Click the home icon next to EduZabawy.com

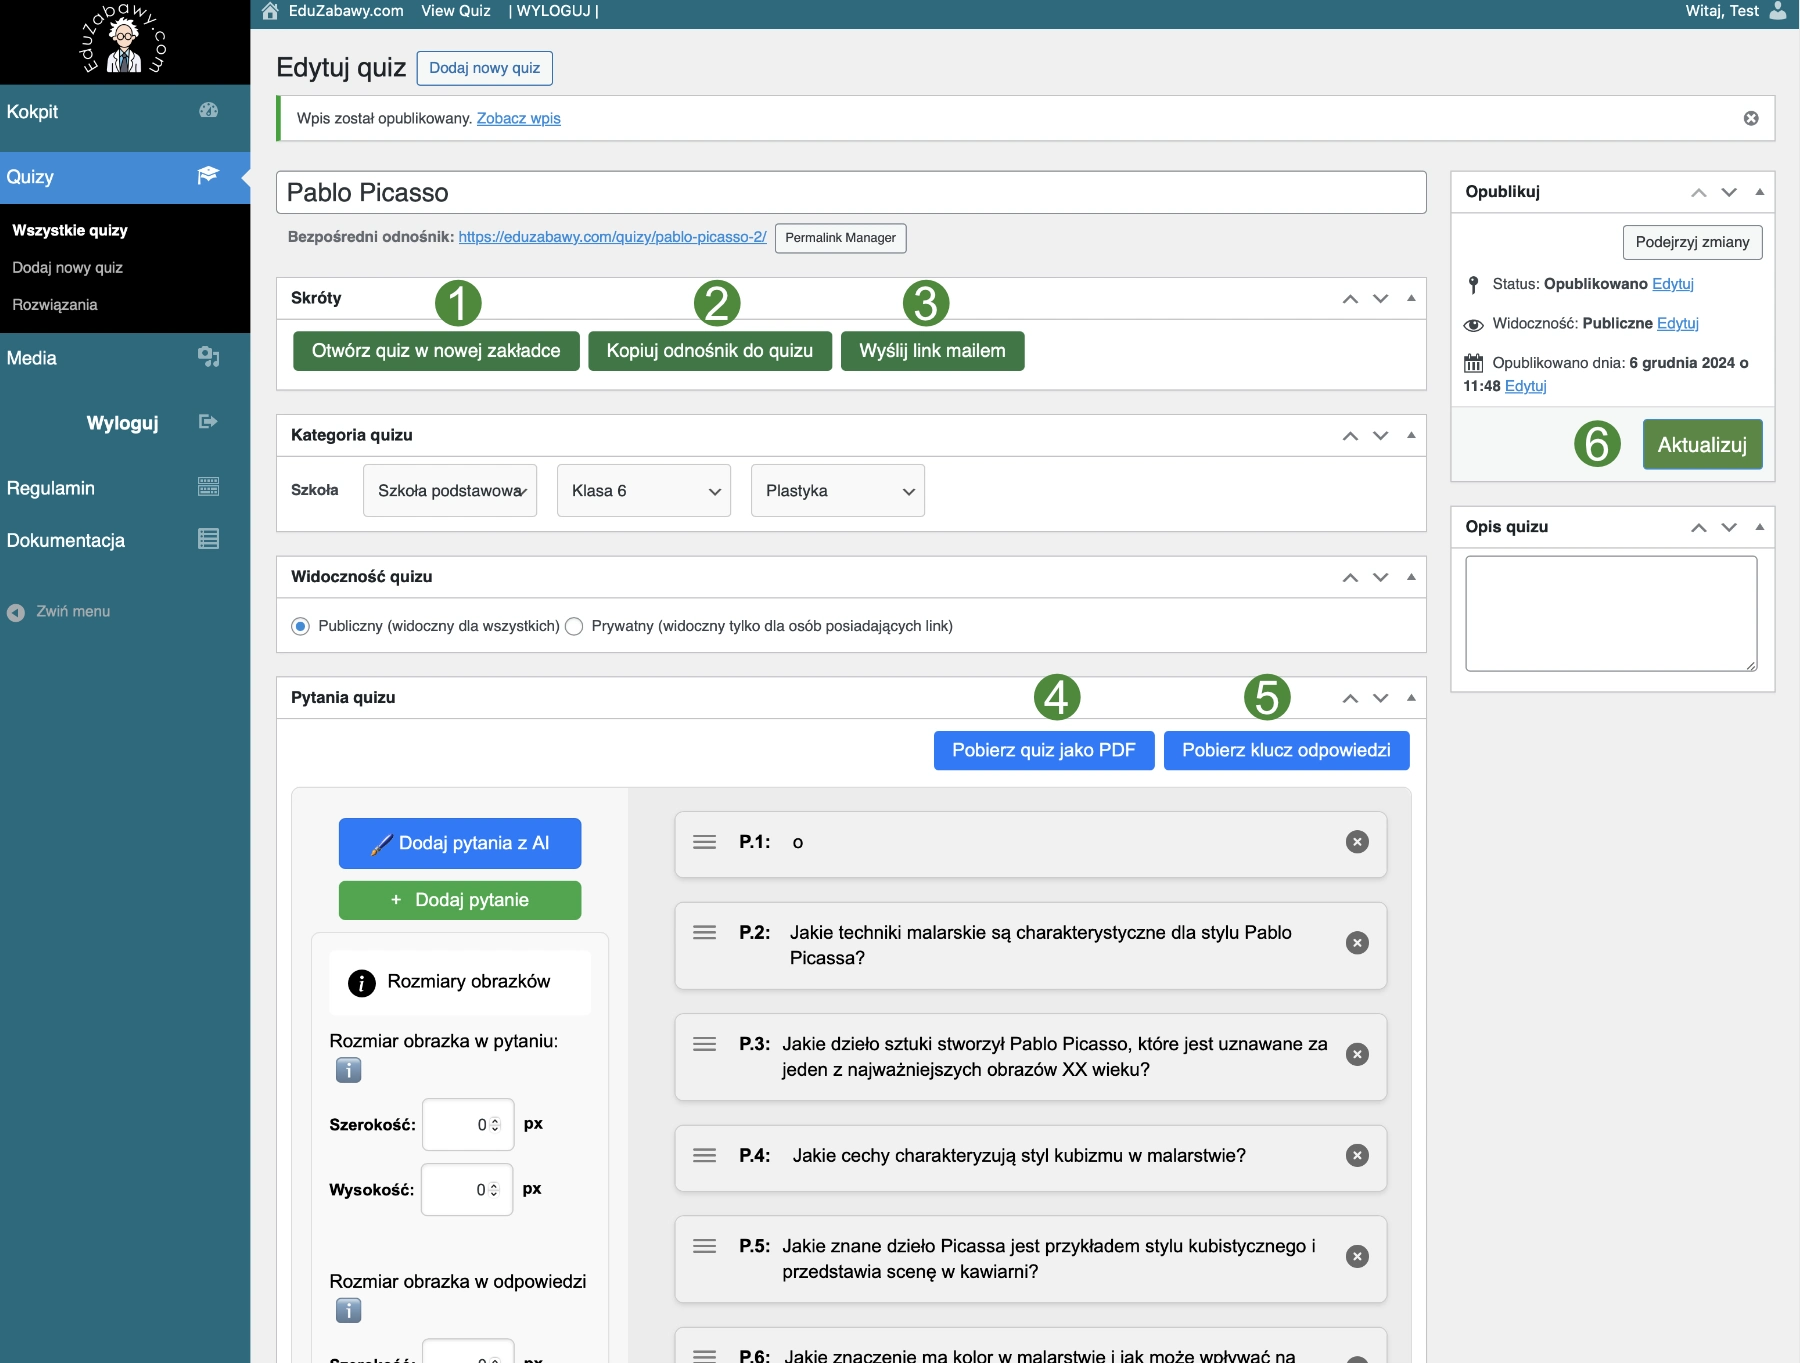(270, 11)
